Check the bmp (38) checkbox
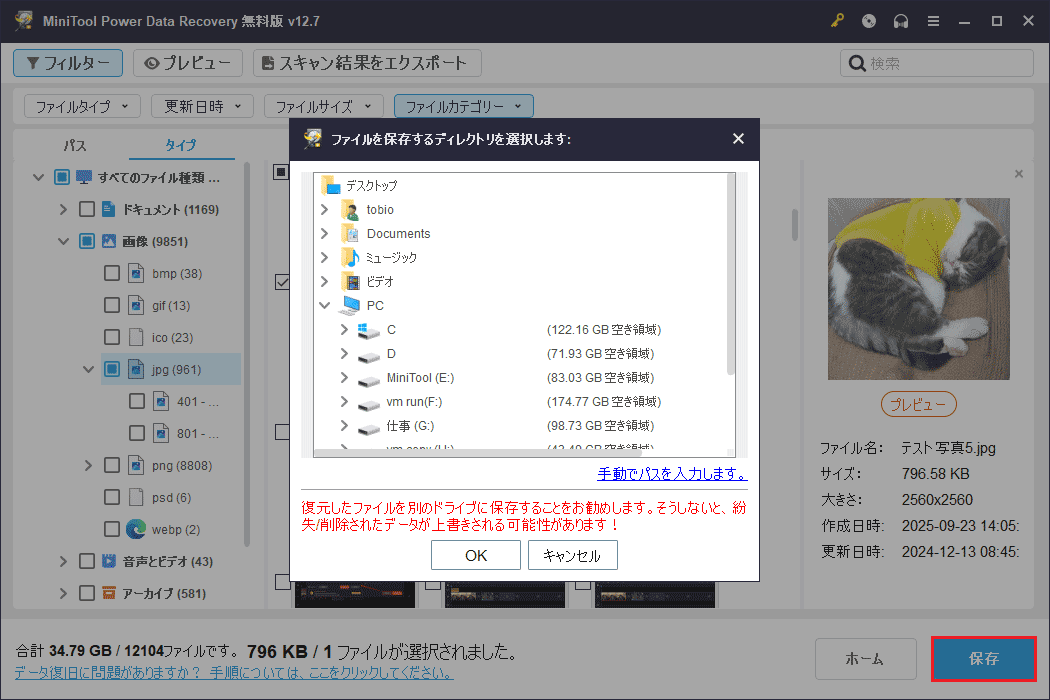Viewport: 1050px width, 700px height. click(x=112, y=272)
